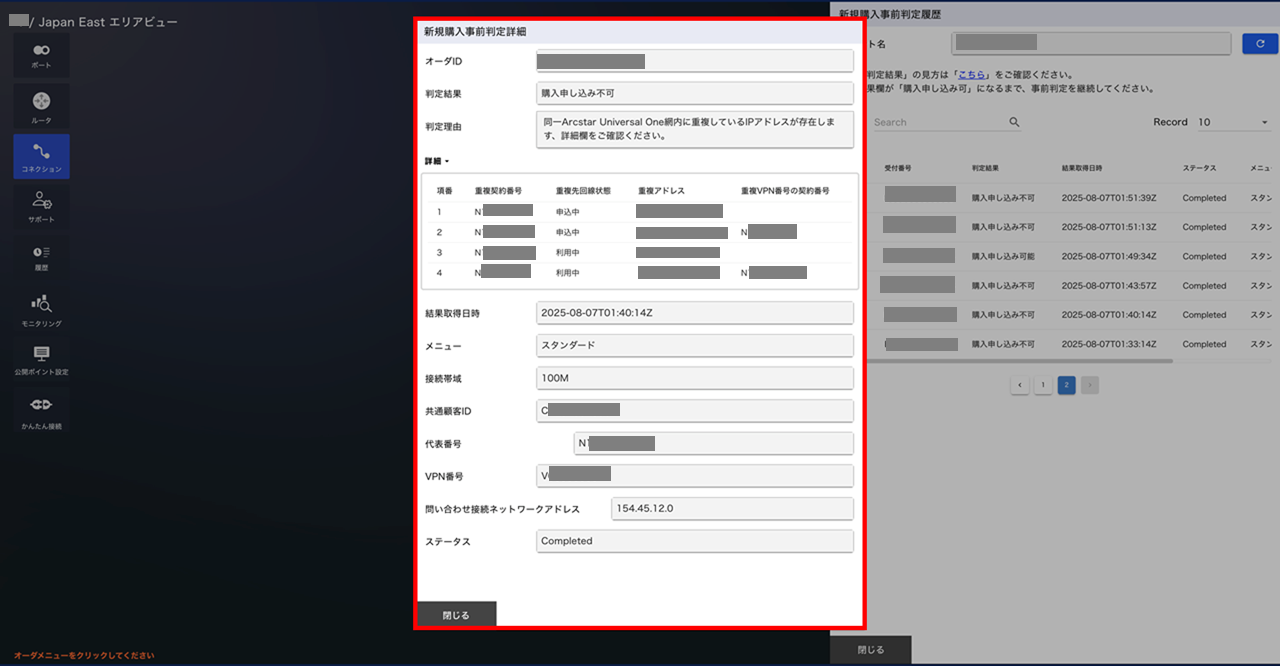Open the こちら help link
Image resolution: width=1280 pixels, height=666 pixels.
click(x=973, y=75)
